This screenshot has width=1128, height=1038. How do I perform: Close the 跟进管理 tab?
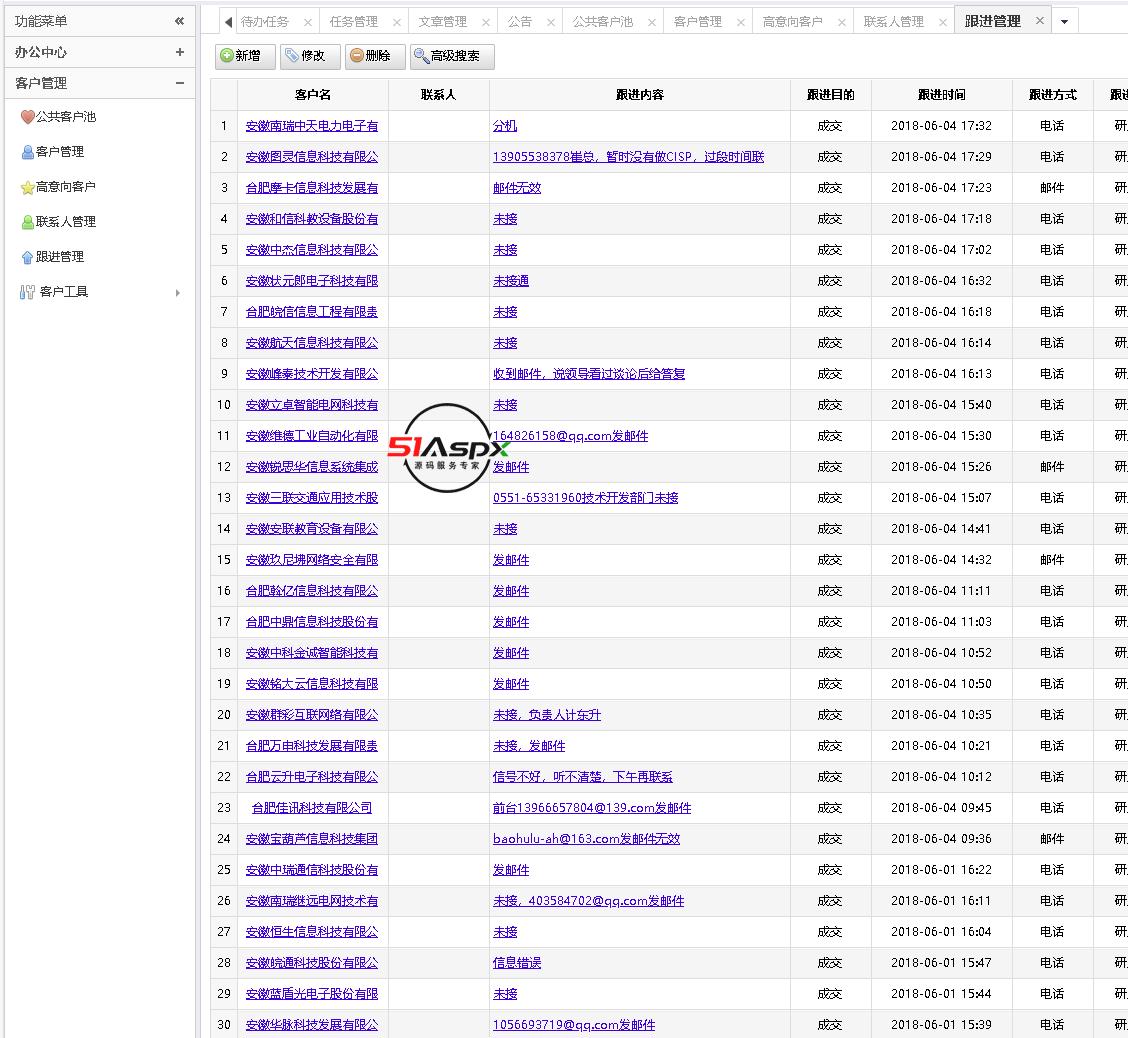pyautogui.click(x=1039, y=20)
